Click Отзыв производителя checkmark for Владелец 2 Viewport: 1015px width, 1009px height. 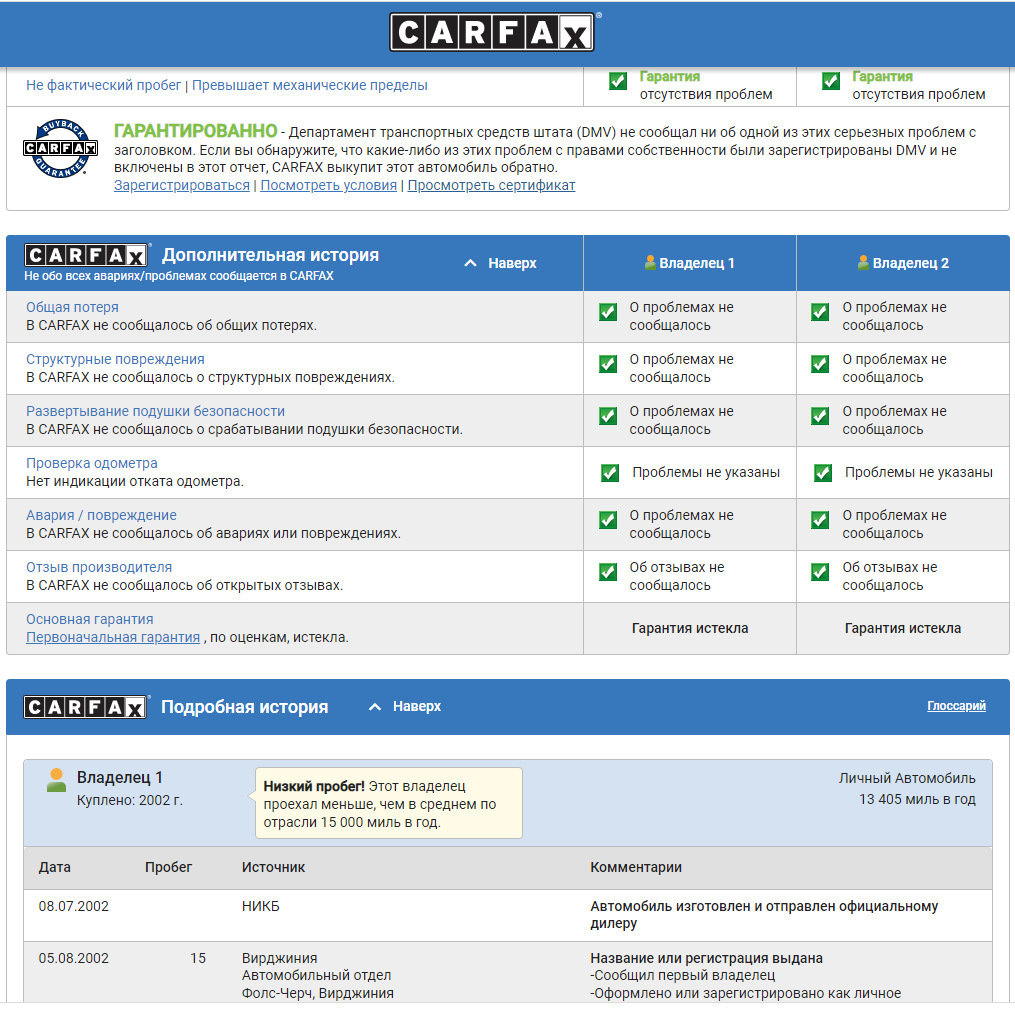pos(820,571)
